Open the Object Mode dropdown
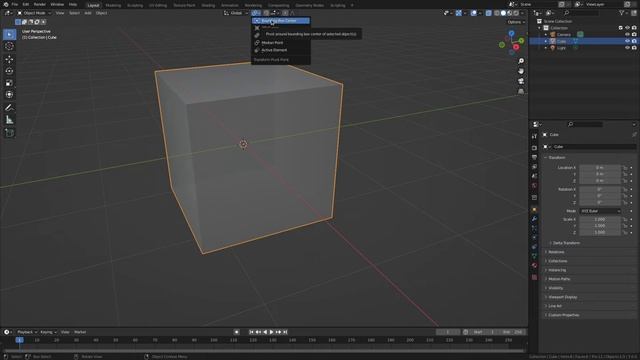 34,13
